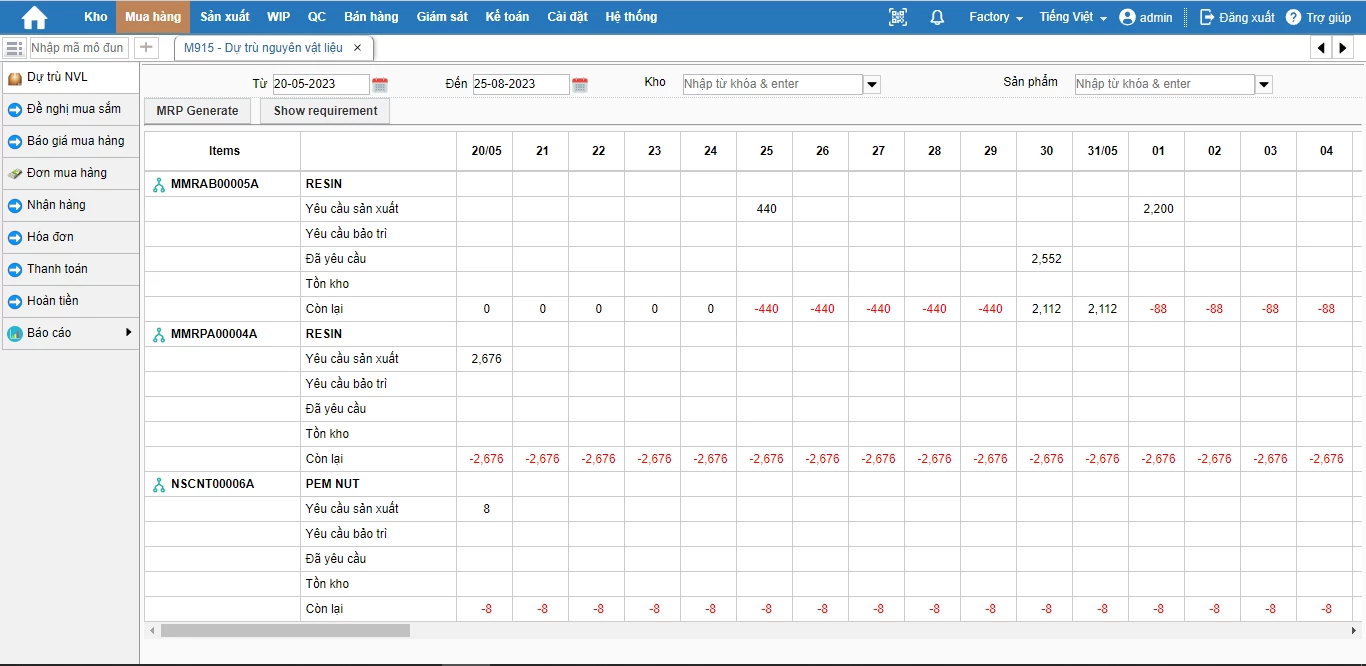Viewport: 1366px width, 666px height.
Task: Click the plus add module button
Action: click(x=146, y=47)
